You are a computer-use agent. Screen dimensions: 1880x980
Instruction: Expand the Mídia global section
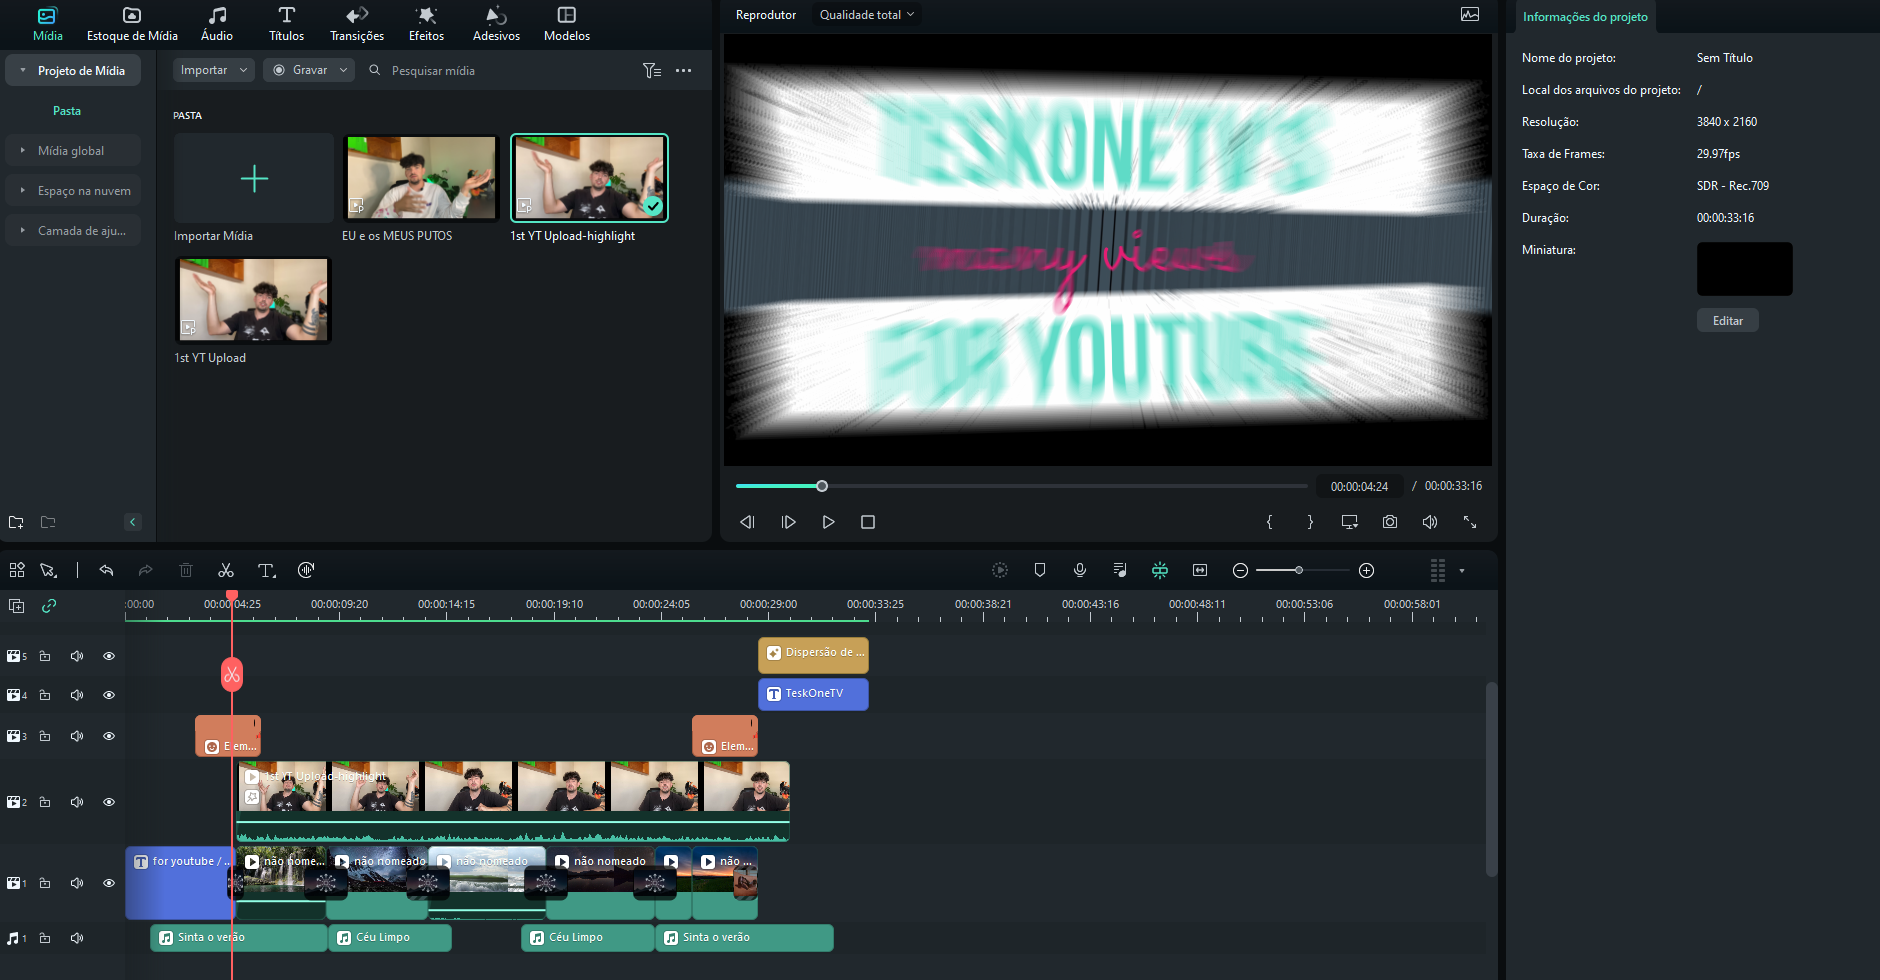(23, 151)
